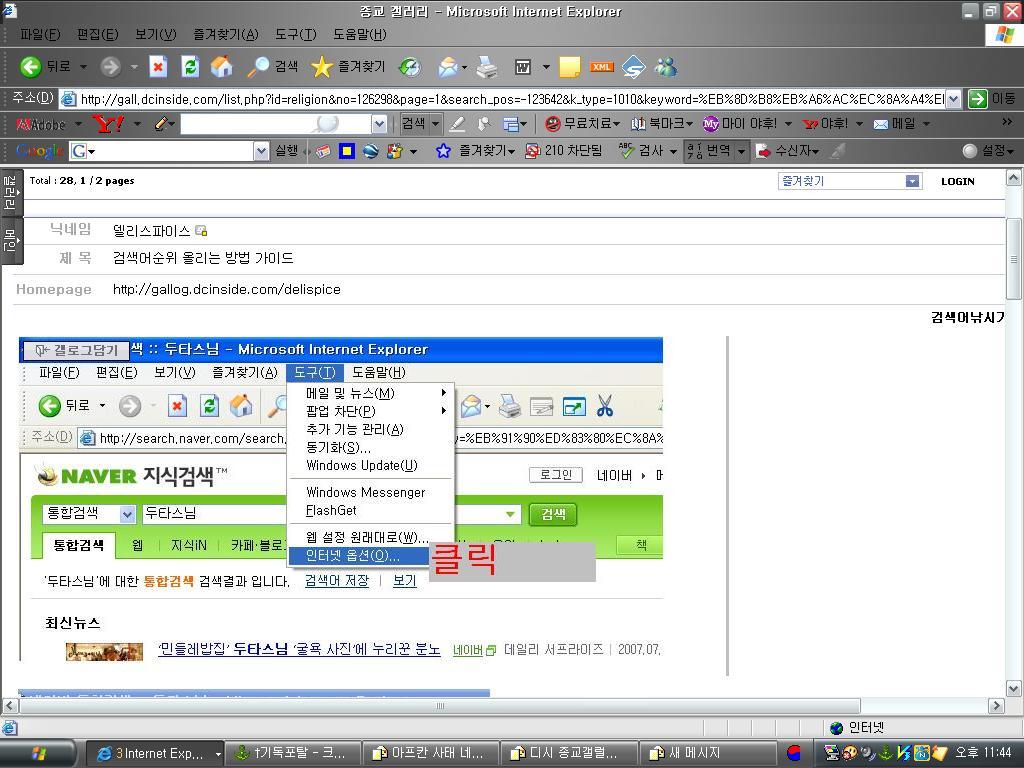Open History via the green clock icon

click(x=410, y=66)
